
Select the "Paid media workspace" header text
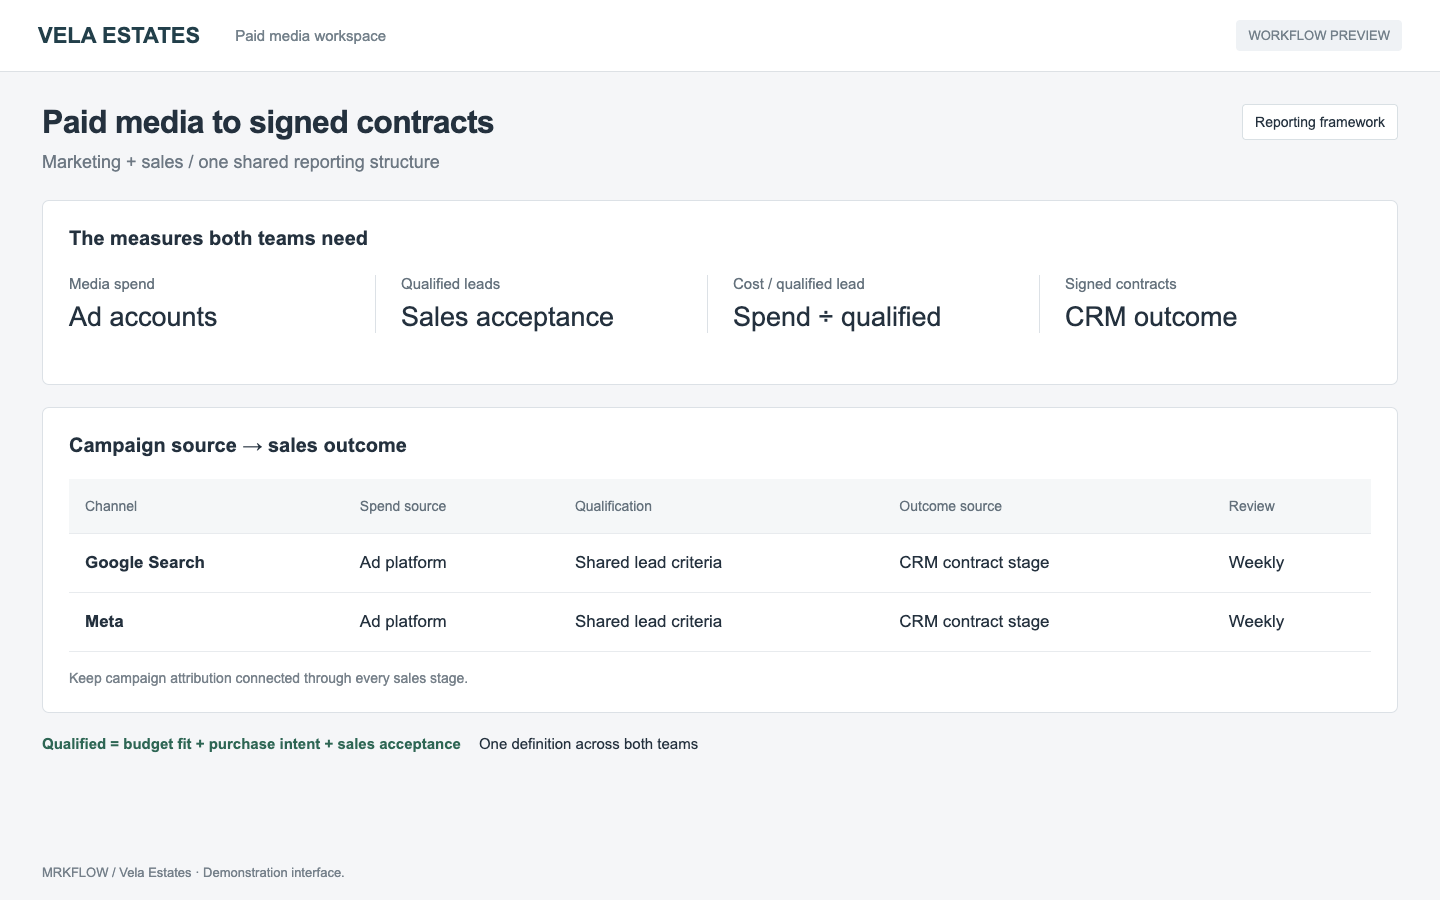click(310, 36)
